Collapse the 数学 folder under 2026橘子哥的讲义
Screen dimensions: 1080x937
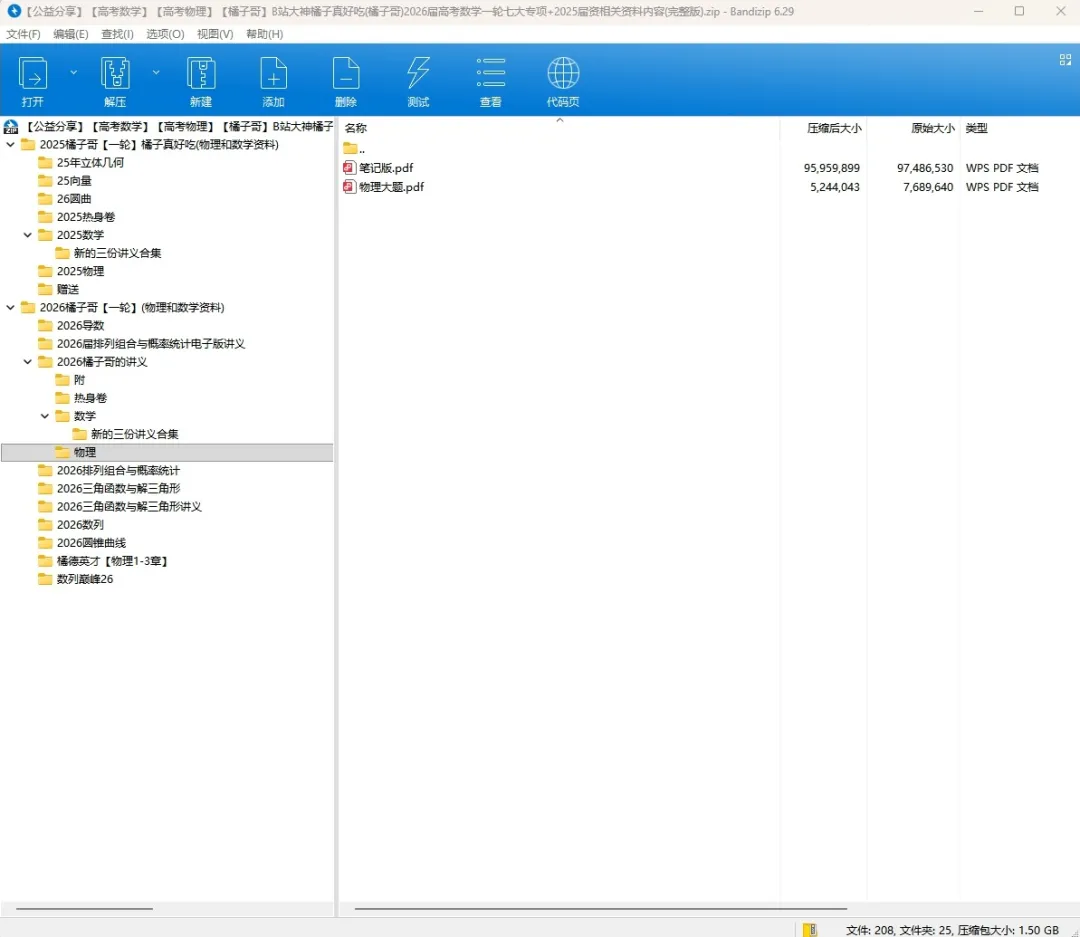(x=45, y=416)
